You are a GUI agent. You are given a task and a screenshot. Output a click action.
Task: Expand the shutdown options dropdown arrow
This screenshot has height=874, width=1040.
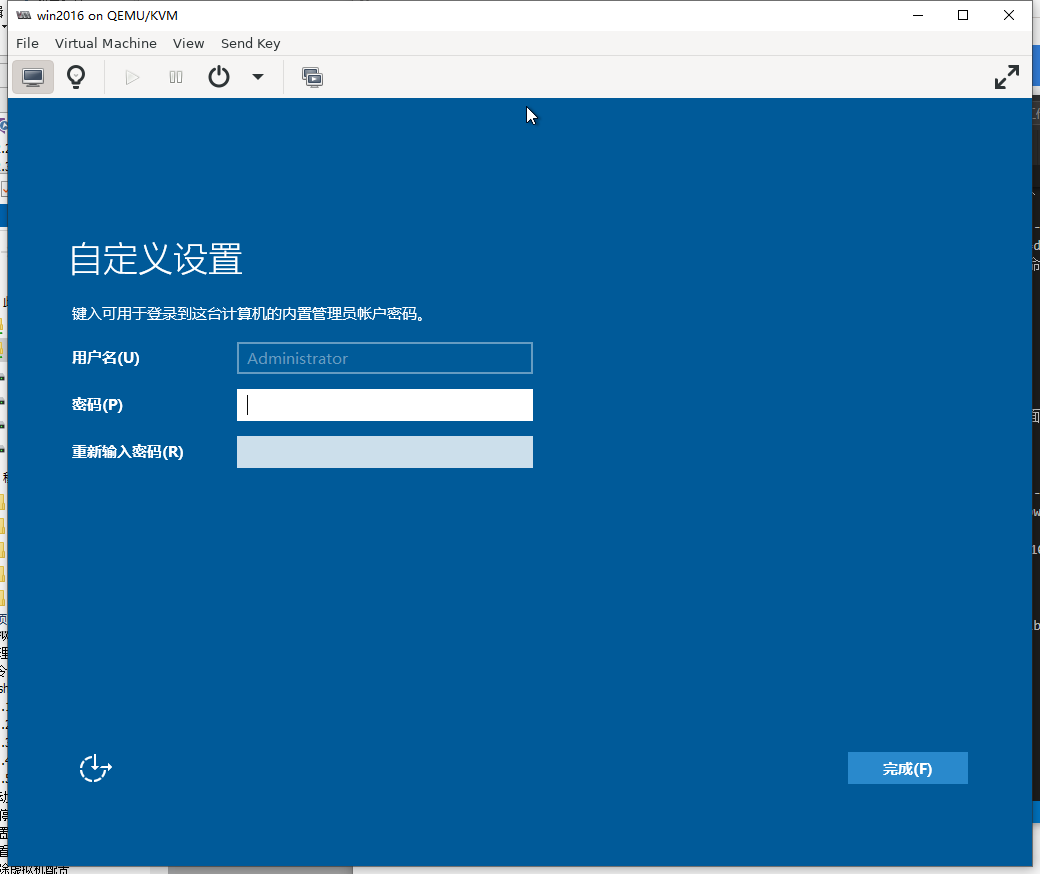(x=258, y=77)
